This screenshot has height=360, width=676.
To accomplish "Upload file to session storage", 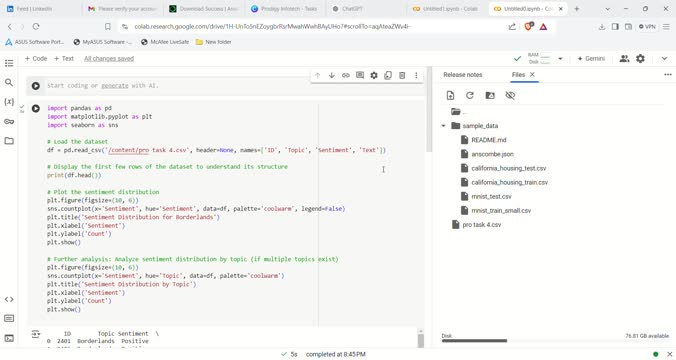I will (450, 95).
